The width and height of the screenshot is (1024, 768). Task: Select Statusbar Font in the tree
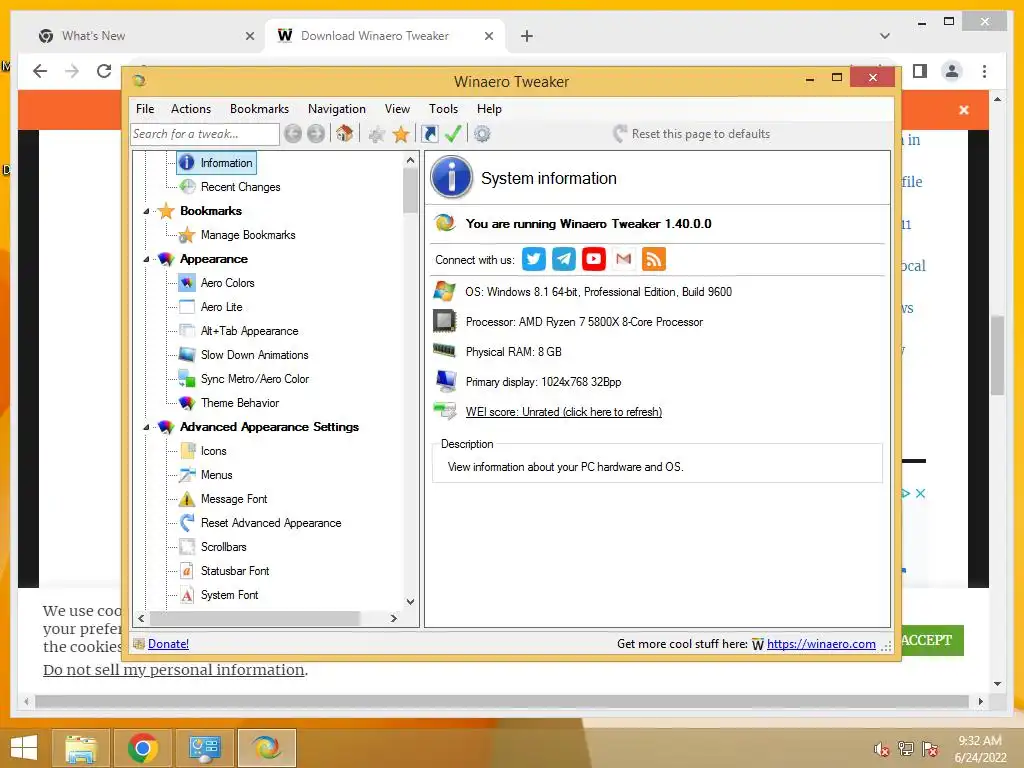235,571
